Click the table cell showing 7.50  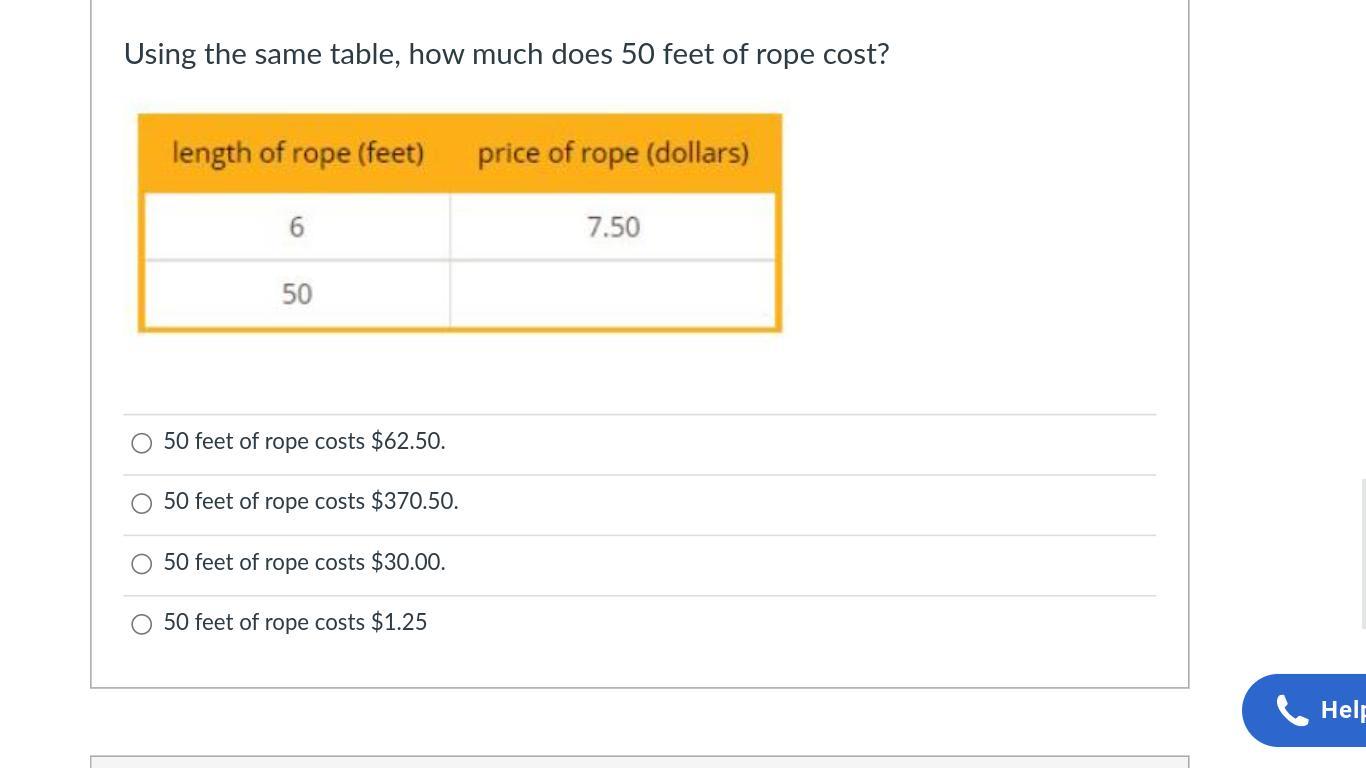[613, 227]
